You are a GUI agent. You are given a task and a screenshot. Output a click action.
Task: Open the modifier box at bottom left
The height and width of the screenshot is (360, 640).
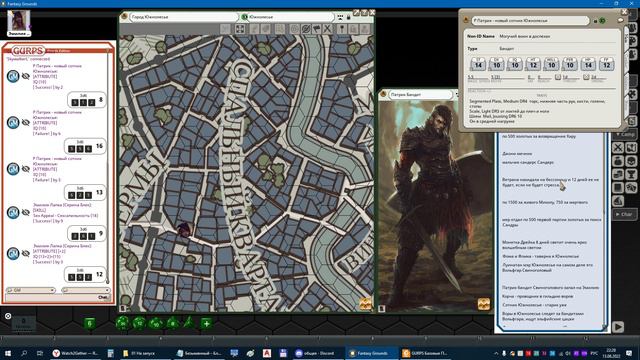[x=23, y=323]
